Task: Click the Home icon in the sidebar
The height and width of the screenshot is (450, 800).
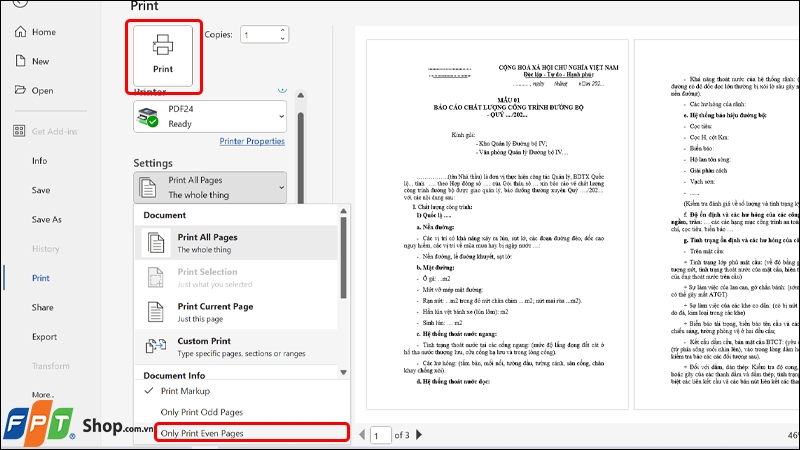Action: (x=20, y=32)
